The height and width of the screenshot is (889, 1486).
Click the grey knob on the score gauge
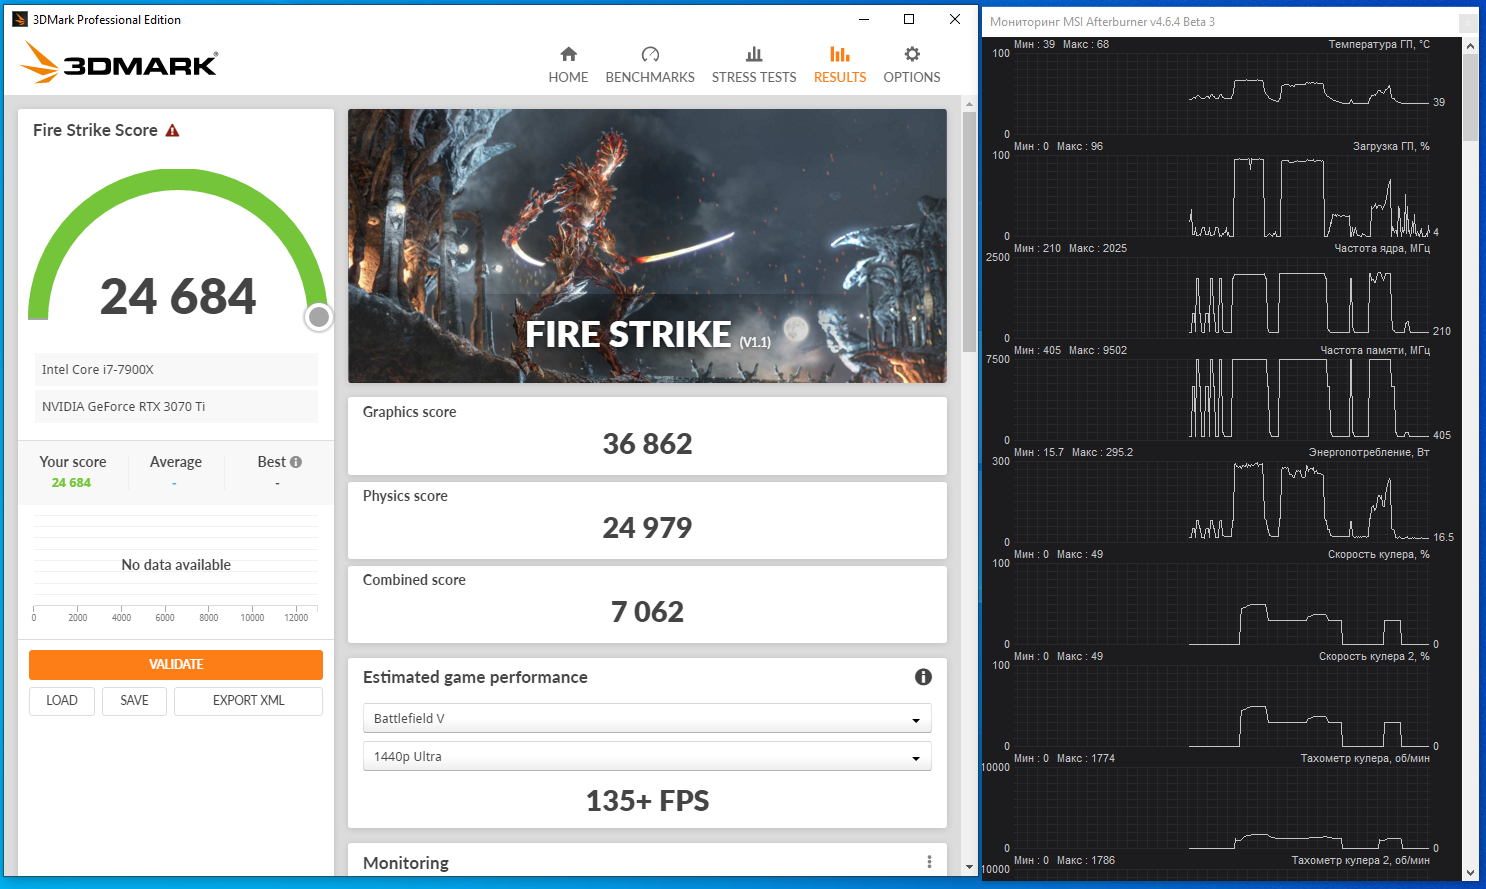[x=319, y=317]
